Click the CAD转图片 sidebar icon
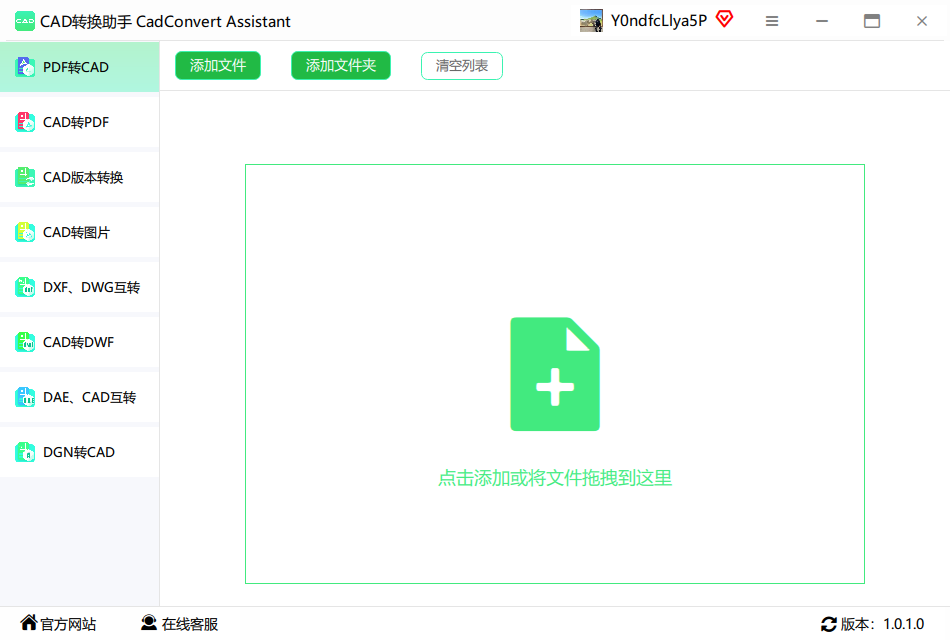The image size is (950, 640). (x=25, y=232)
